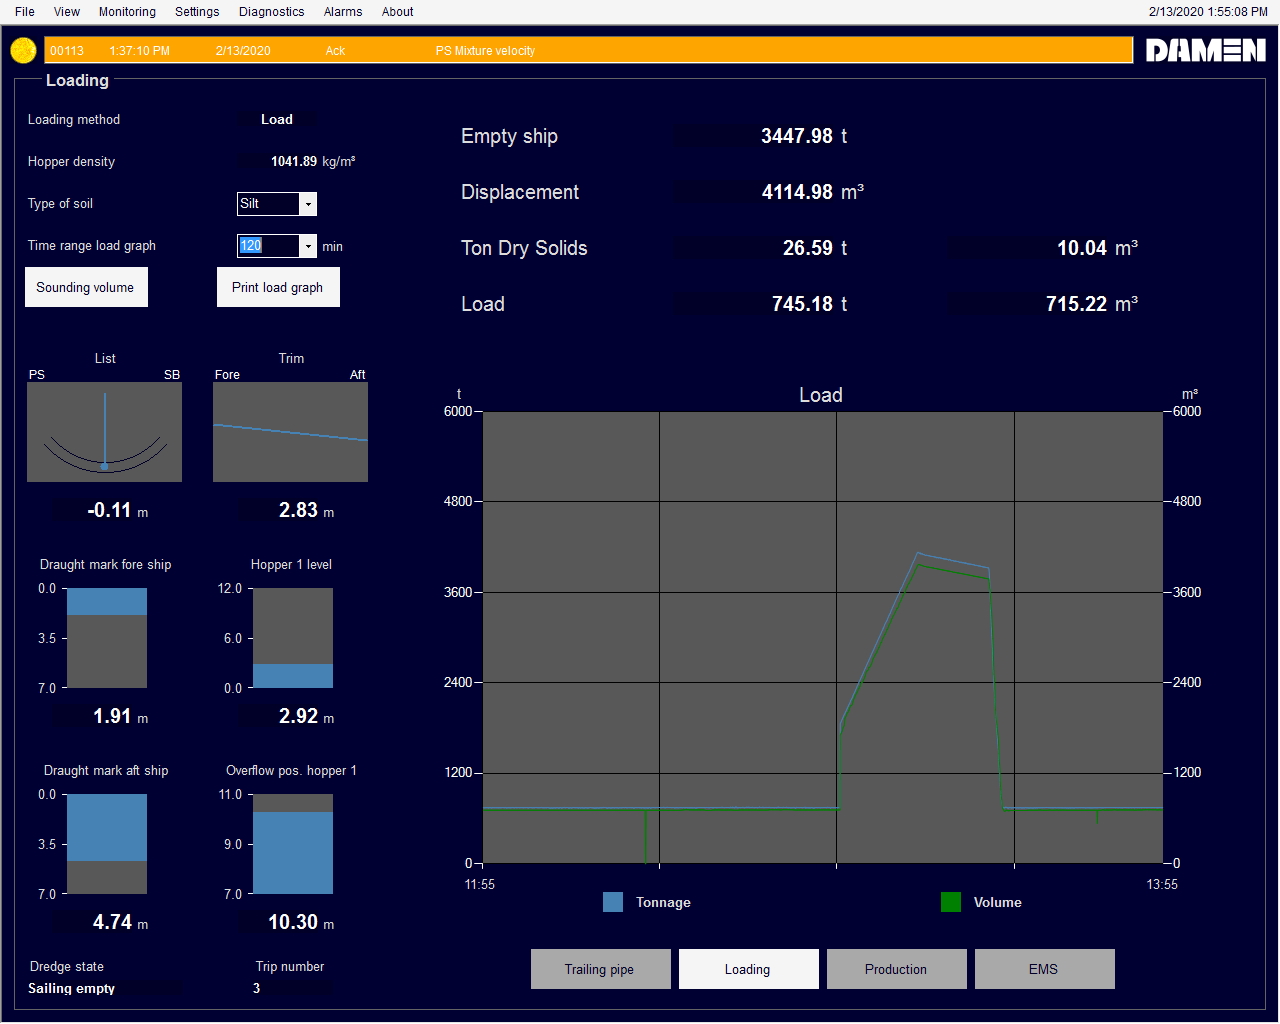Viewport: 1280px width, 1024px height.
Task: Click the Sounding volume button
Action: (x=86, y=287)
